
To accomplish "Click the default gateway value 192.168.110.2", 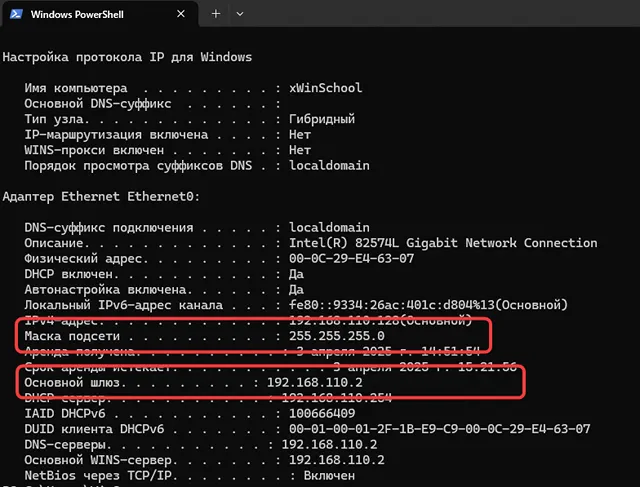I will [314, 382].
